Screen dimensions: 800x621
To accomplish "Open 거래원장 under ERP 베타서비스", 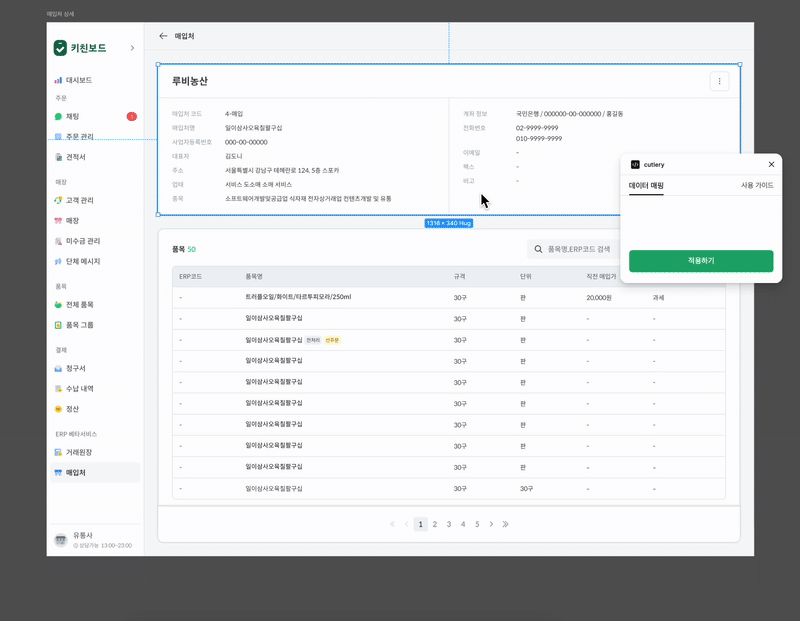I will point(79,452).
